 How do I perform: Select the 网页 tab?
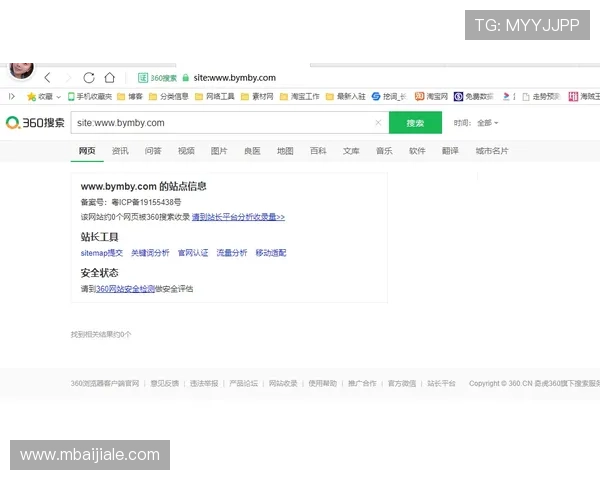(87, 151)
